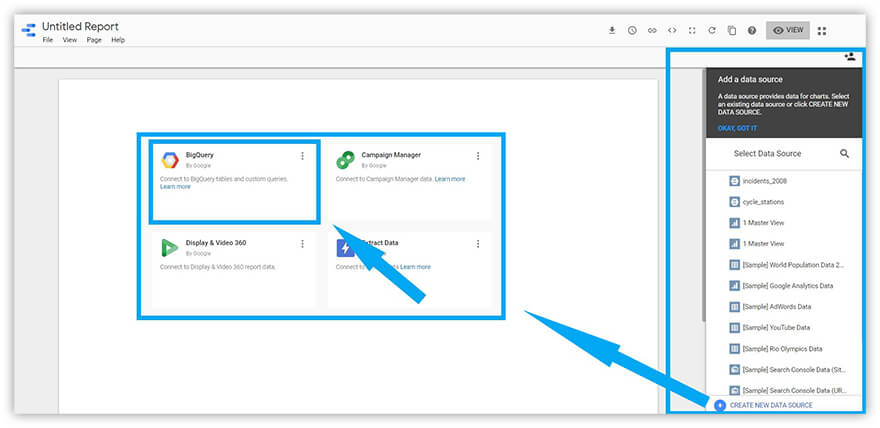Image resolution: width=880 pixels, height=428 pixels.
Task: Switch to VIEW mode
Action: (x=787, y=30)
